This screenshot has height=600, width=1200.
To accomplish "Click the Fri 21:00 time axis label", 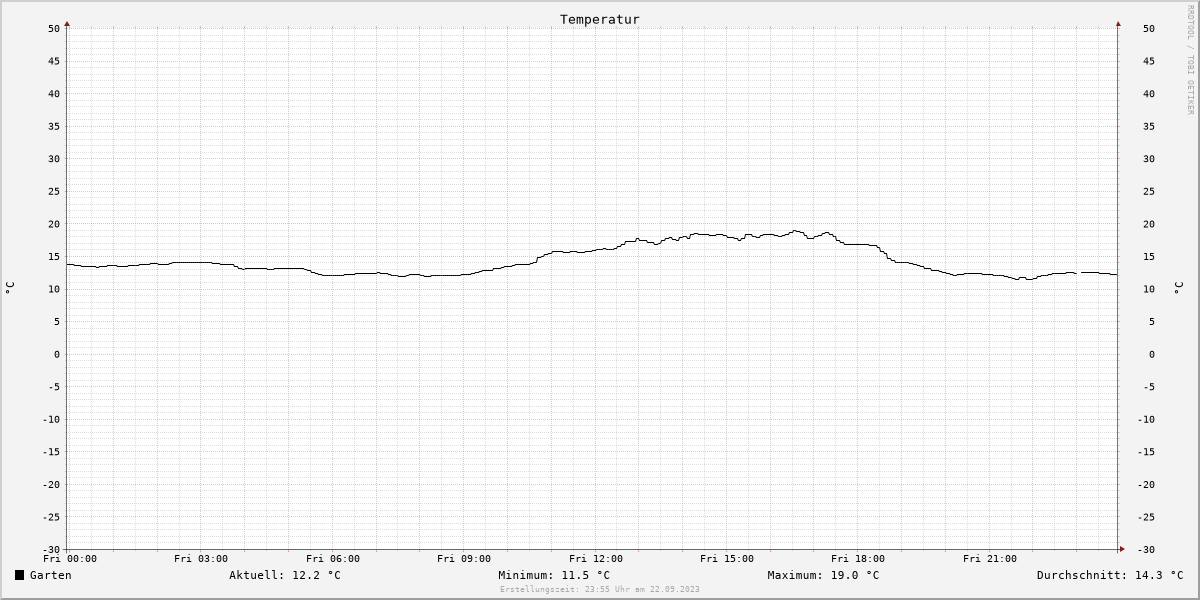I will [990, 559].
